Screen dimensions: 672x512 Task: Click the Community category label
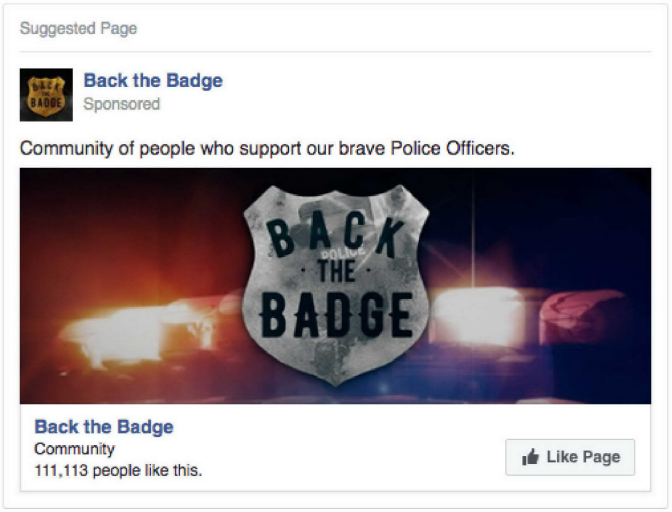coord(74,449)
